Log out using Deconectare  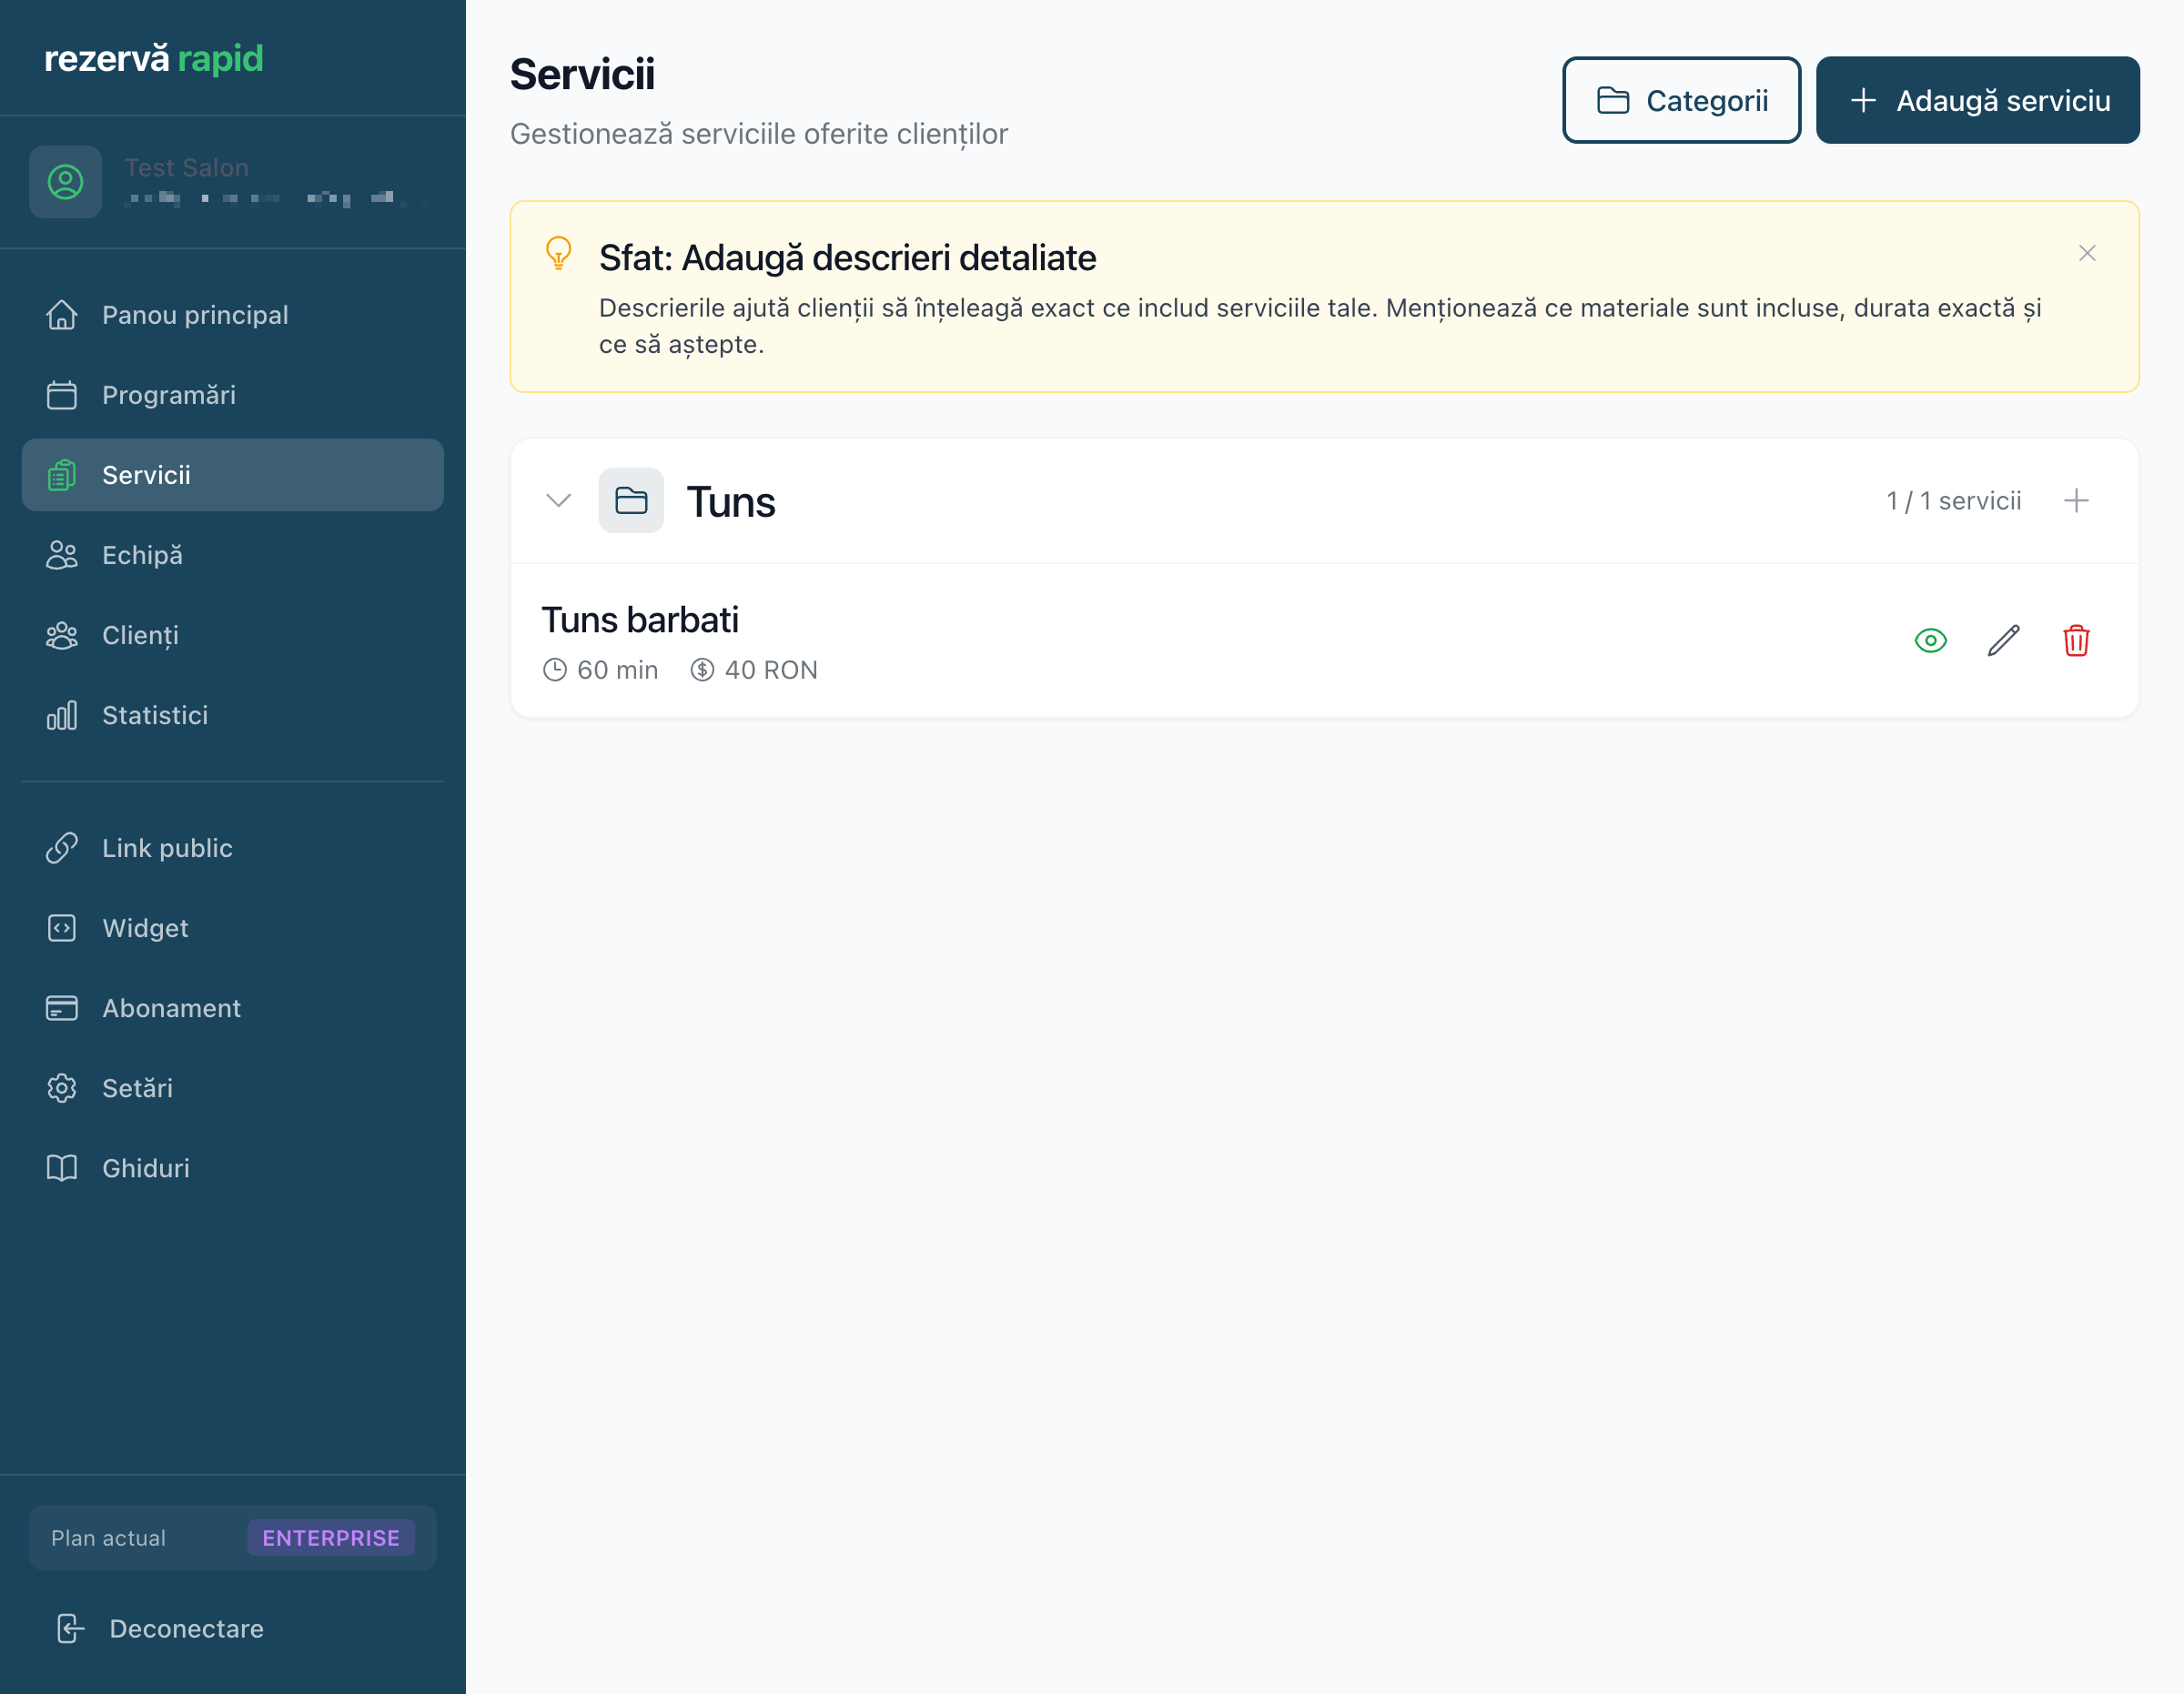point(185,1629)
